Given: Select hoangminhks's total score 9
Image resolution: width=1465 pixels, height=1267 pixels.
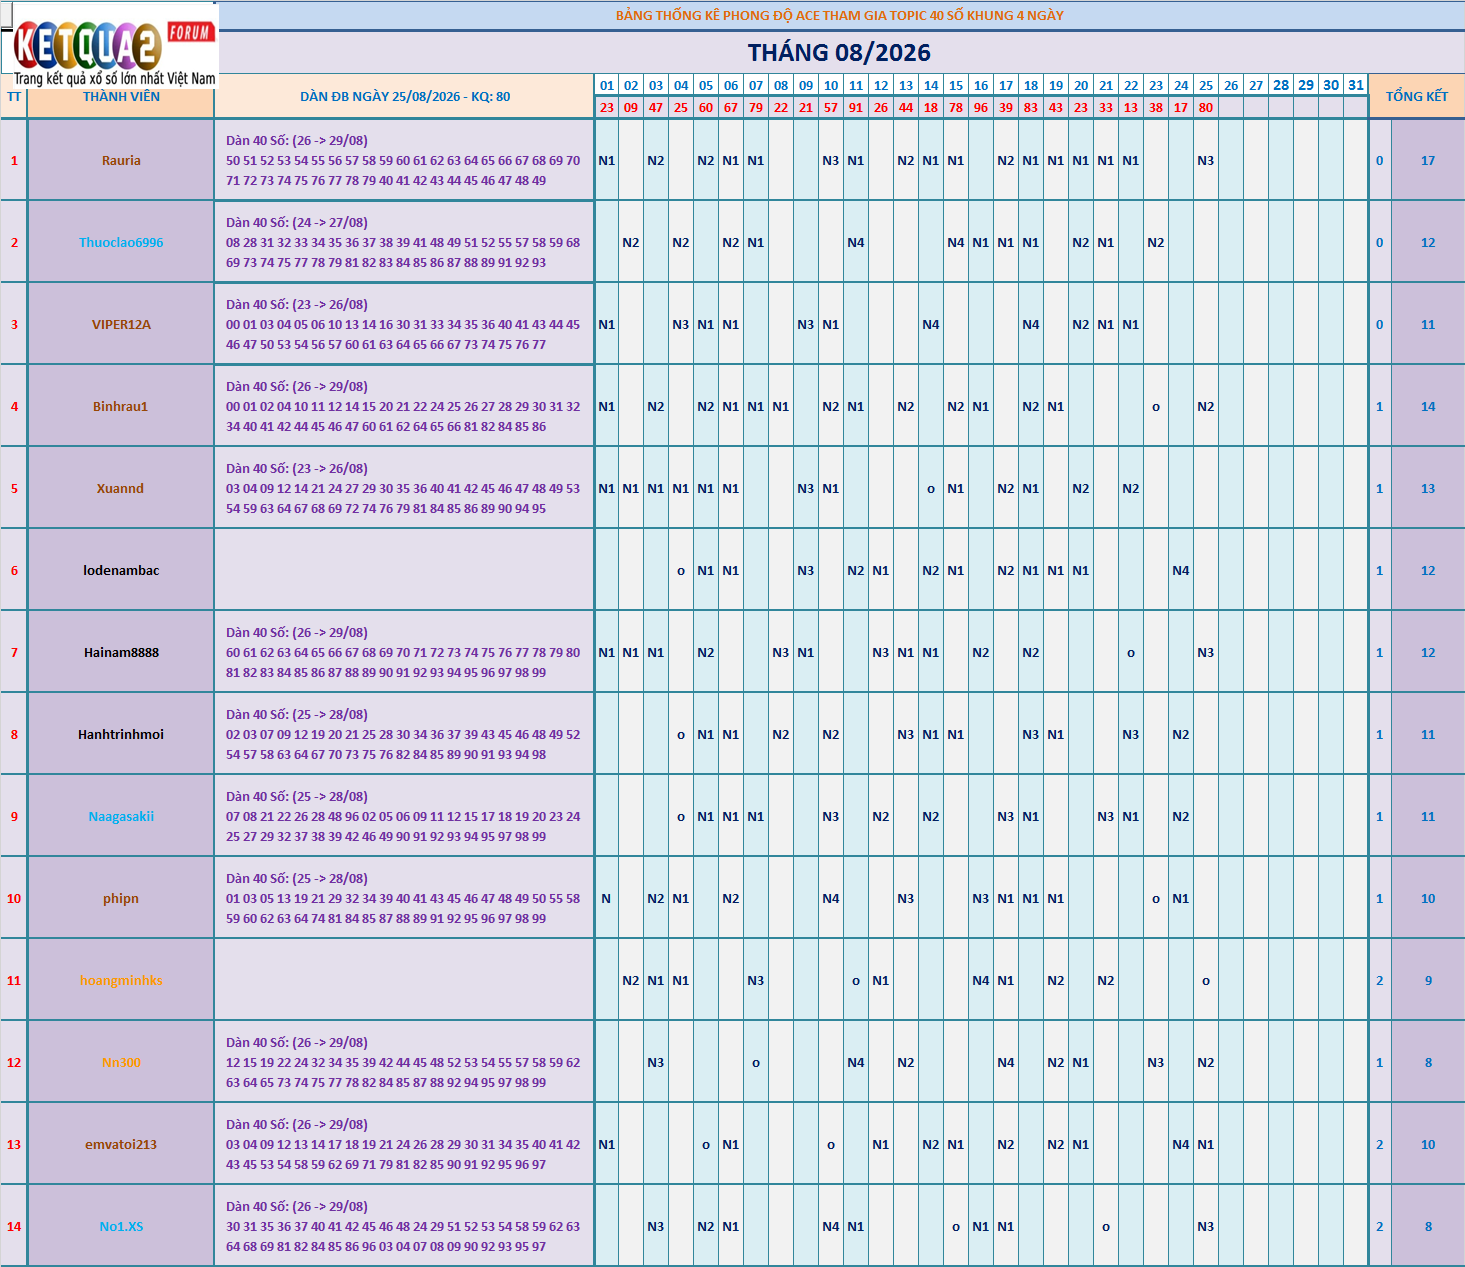Looking at the screenshot, I should (1428, 980).
